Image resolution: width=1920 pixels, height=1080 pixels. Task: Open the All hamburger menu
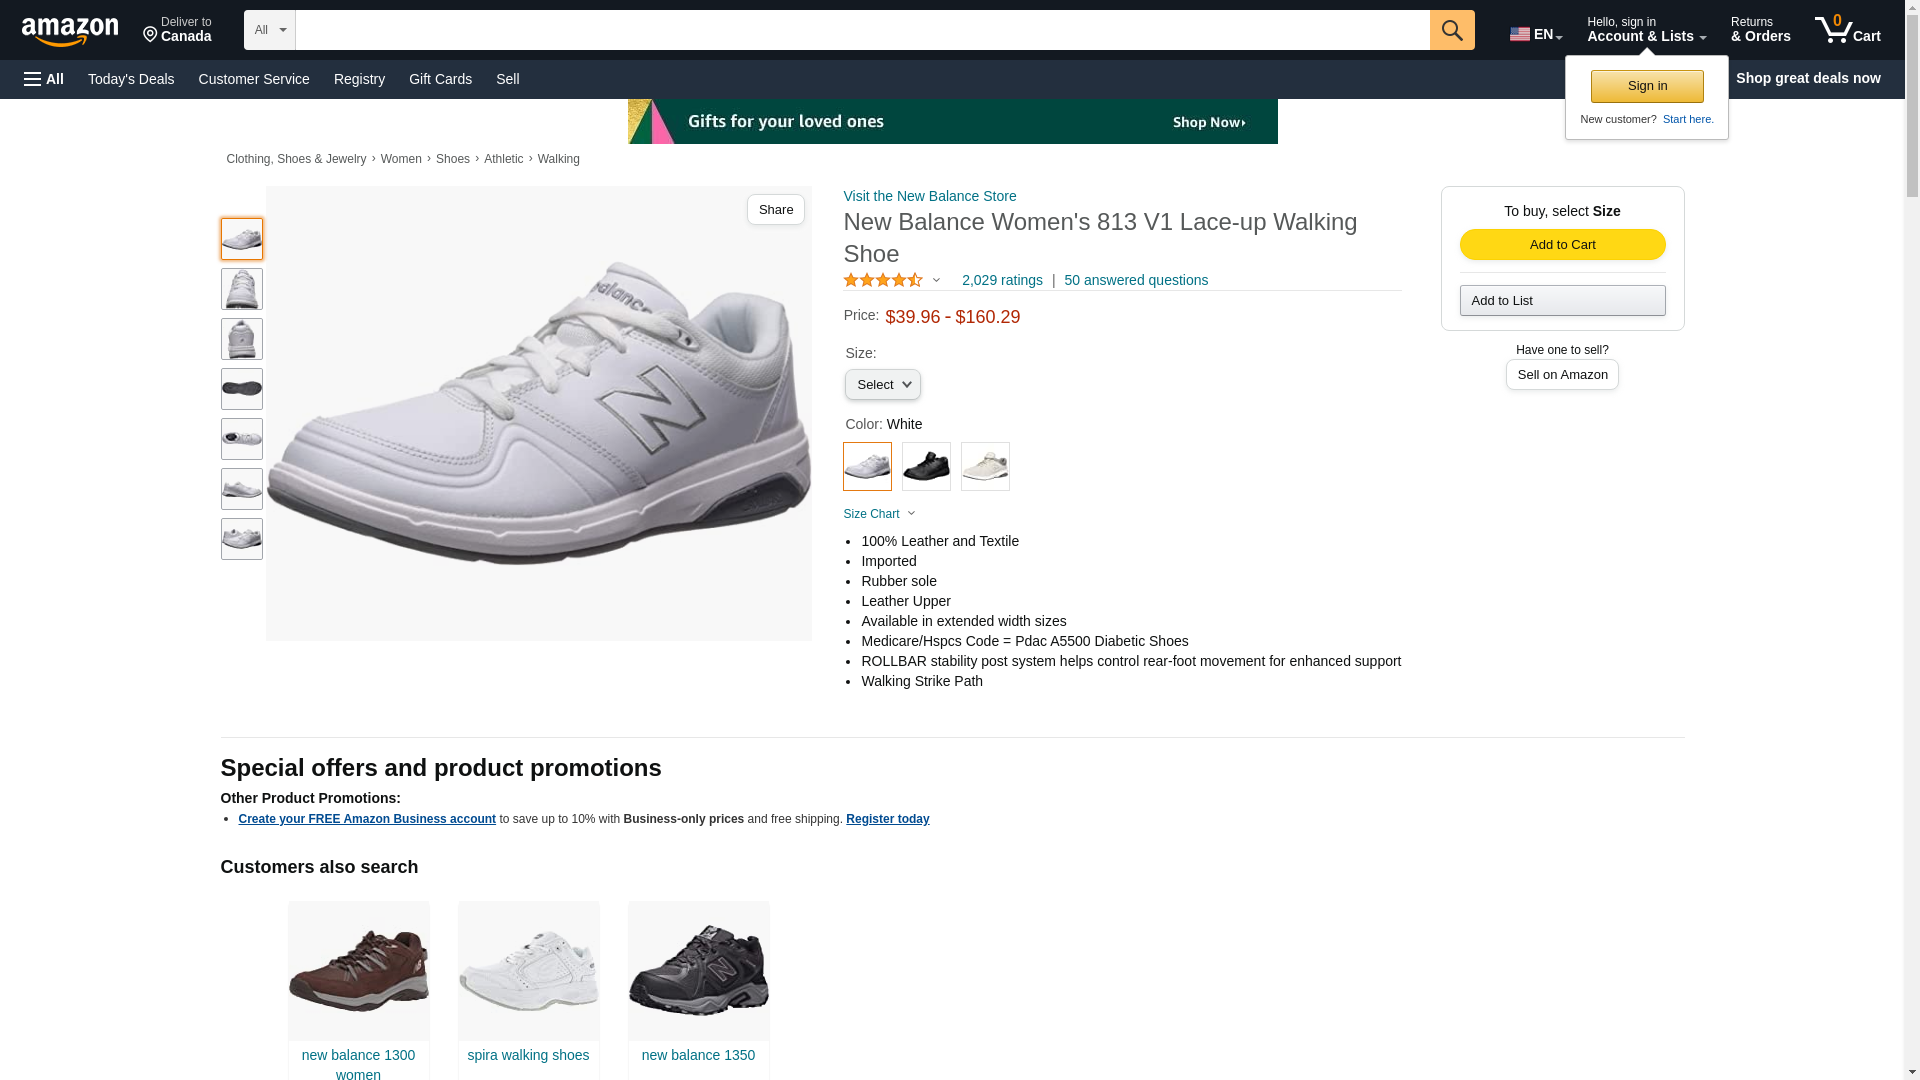(x=44, y=79)
